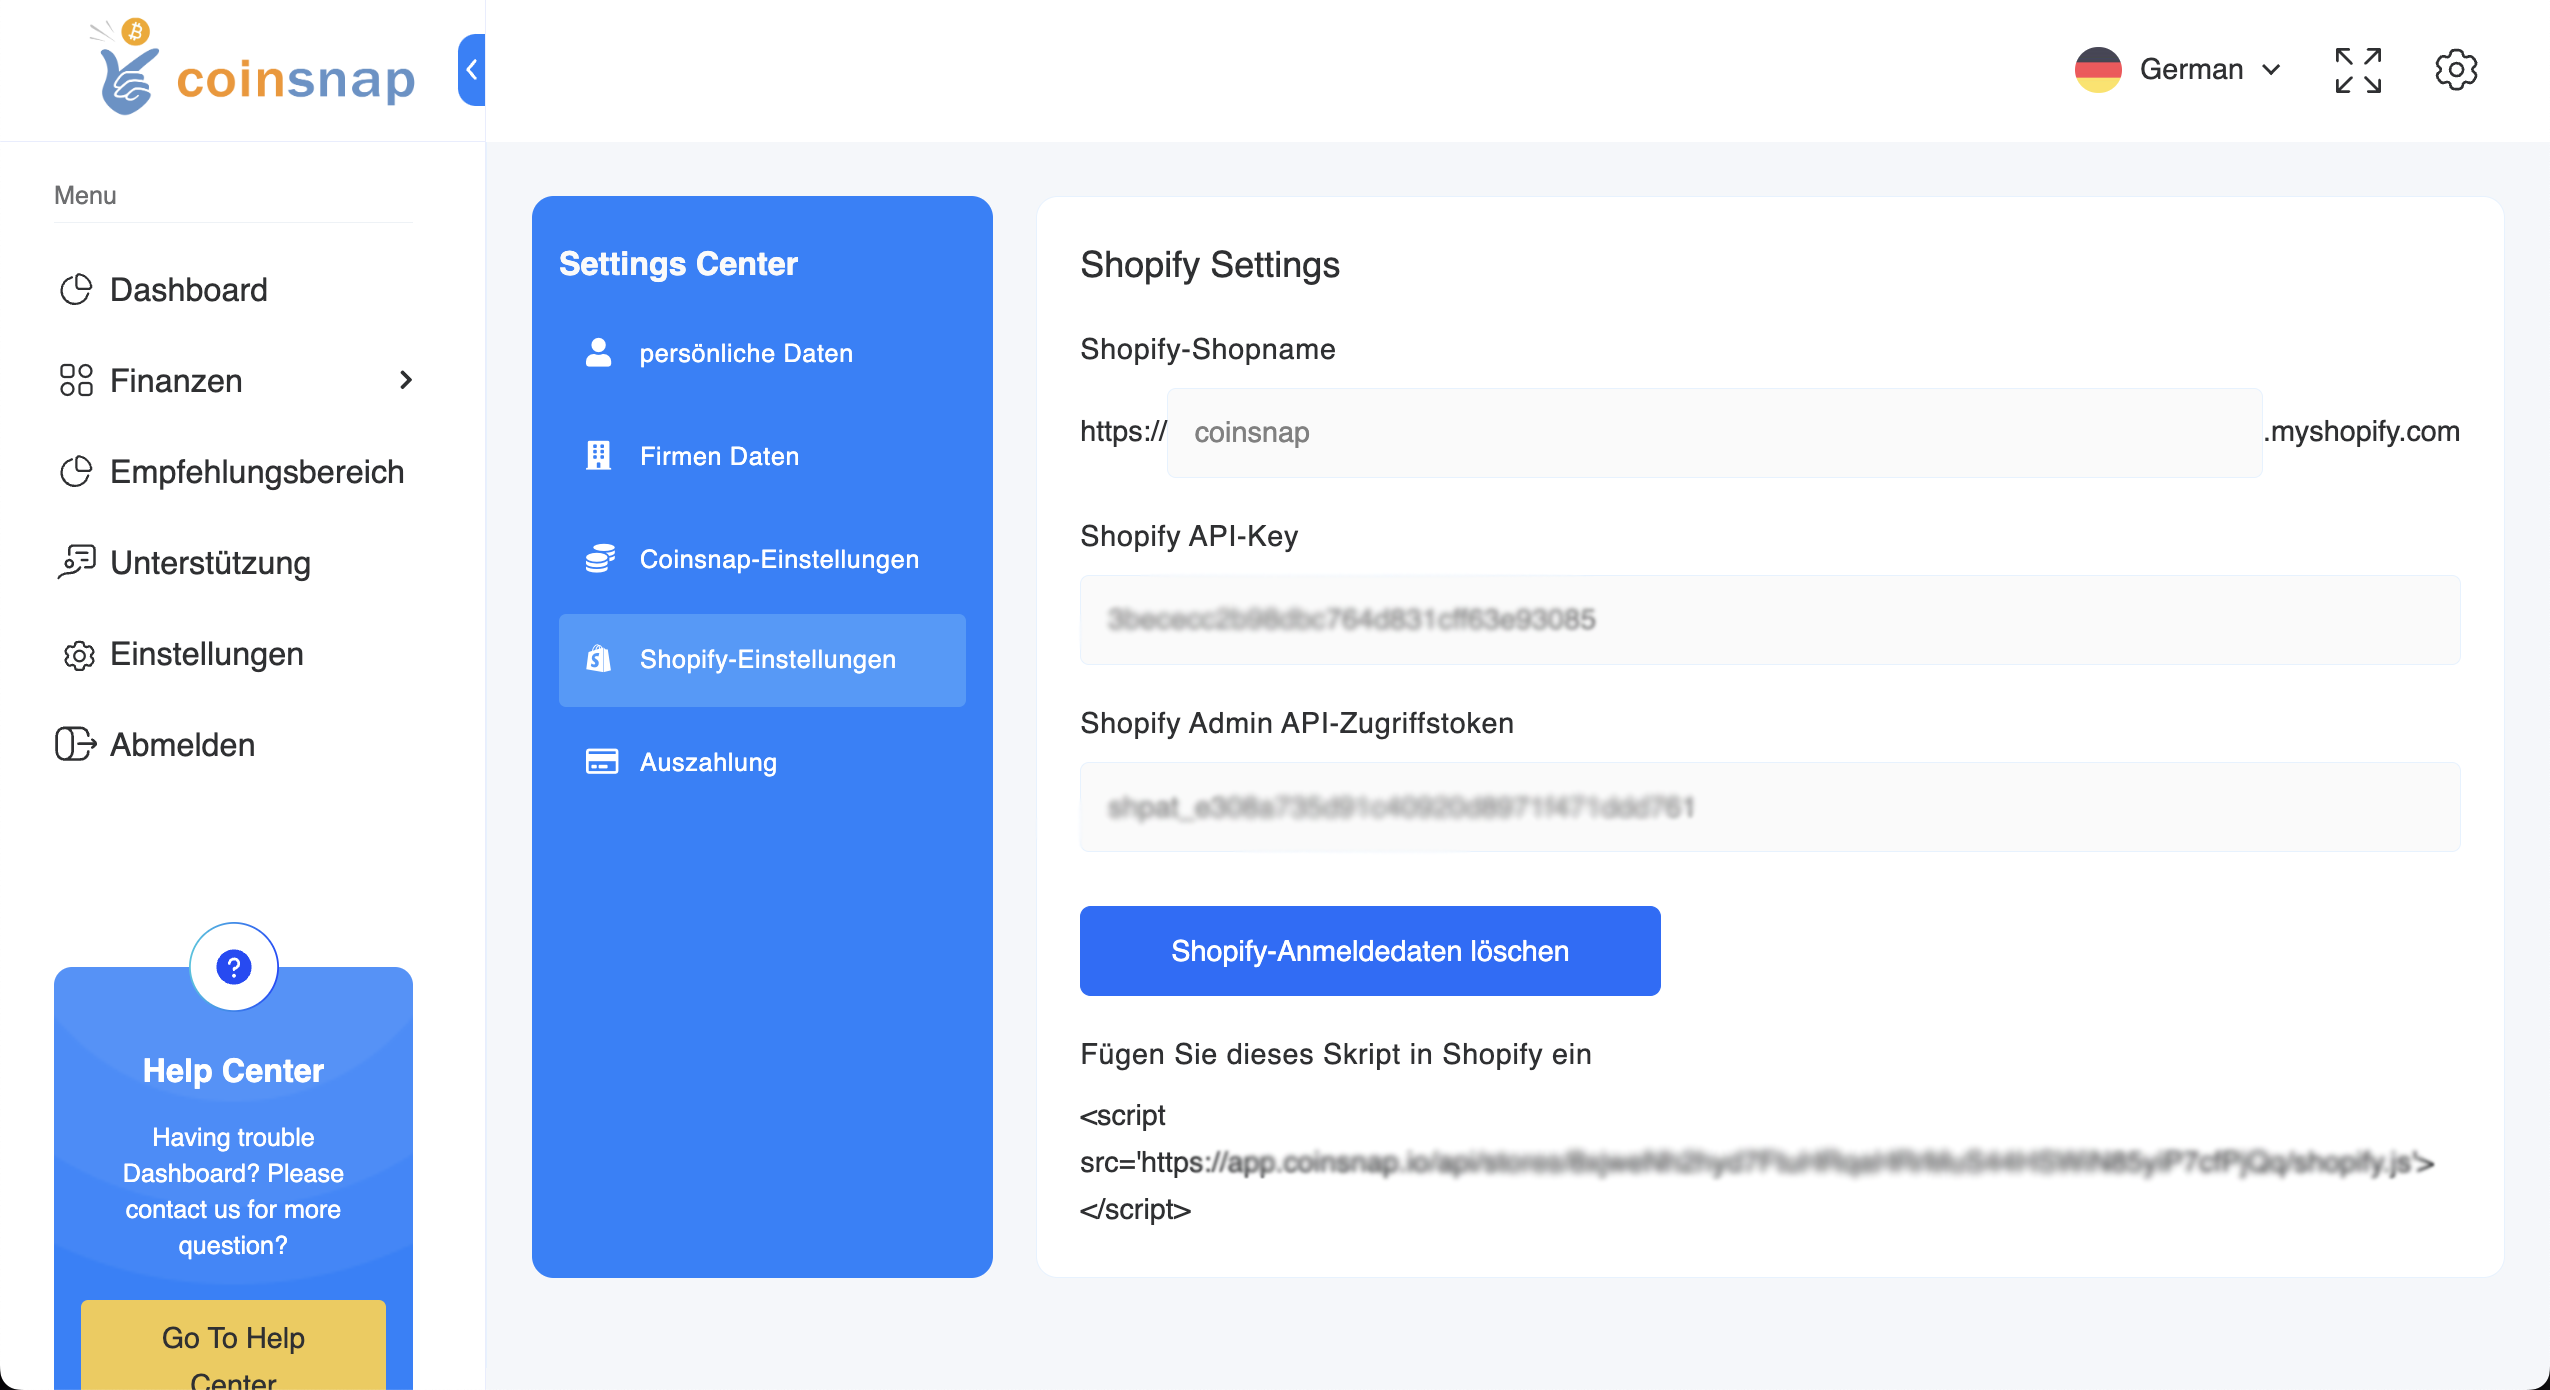Viewport: 2550px width, 1390px height.
Task: Switch to Shopify-Einstellungen section
Action: pyautogui.click(x=767, y=660)
